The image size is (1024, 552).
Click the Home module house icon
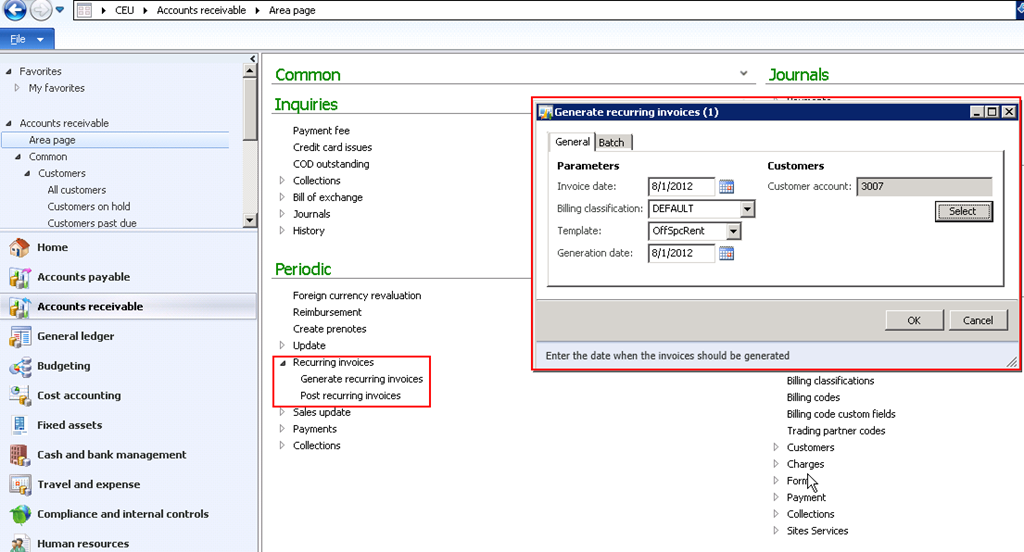(x=19, y=248)
